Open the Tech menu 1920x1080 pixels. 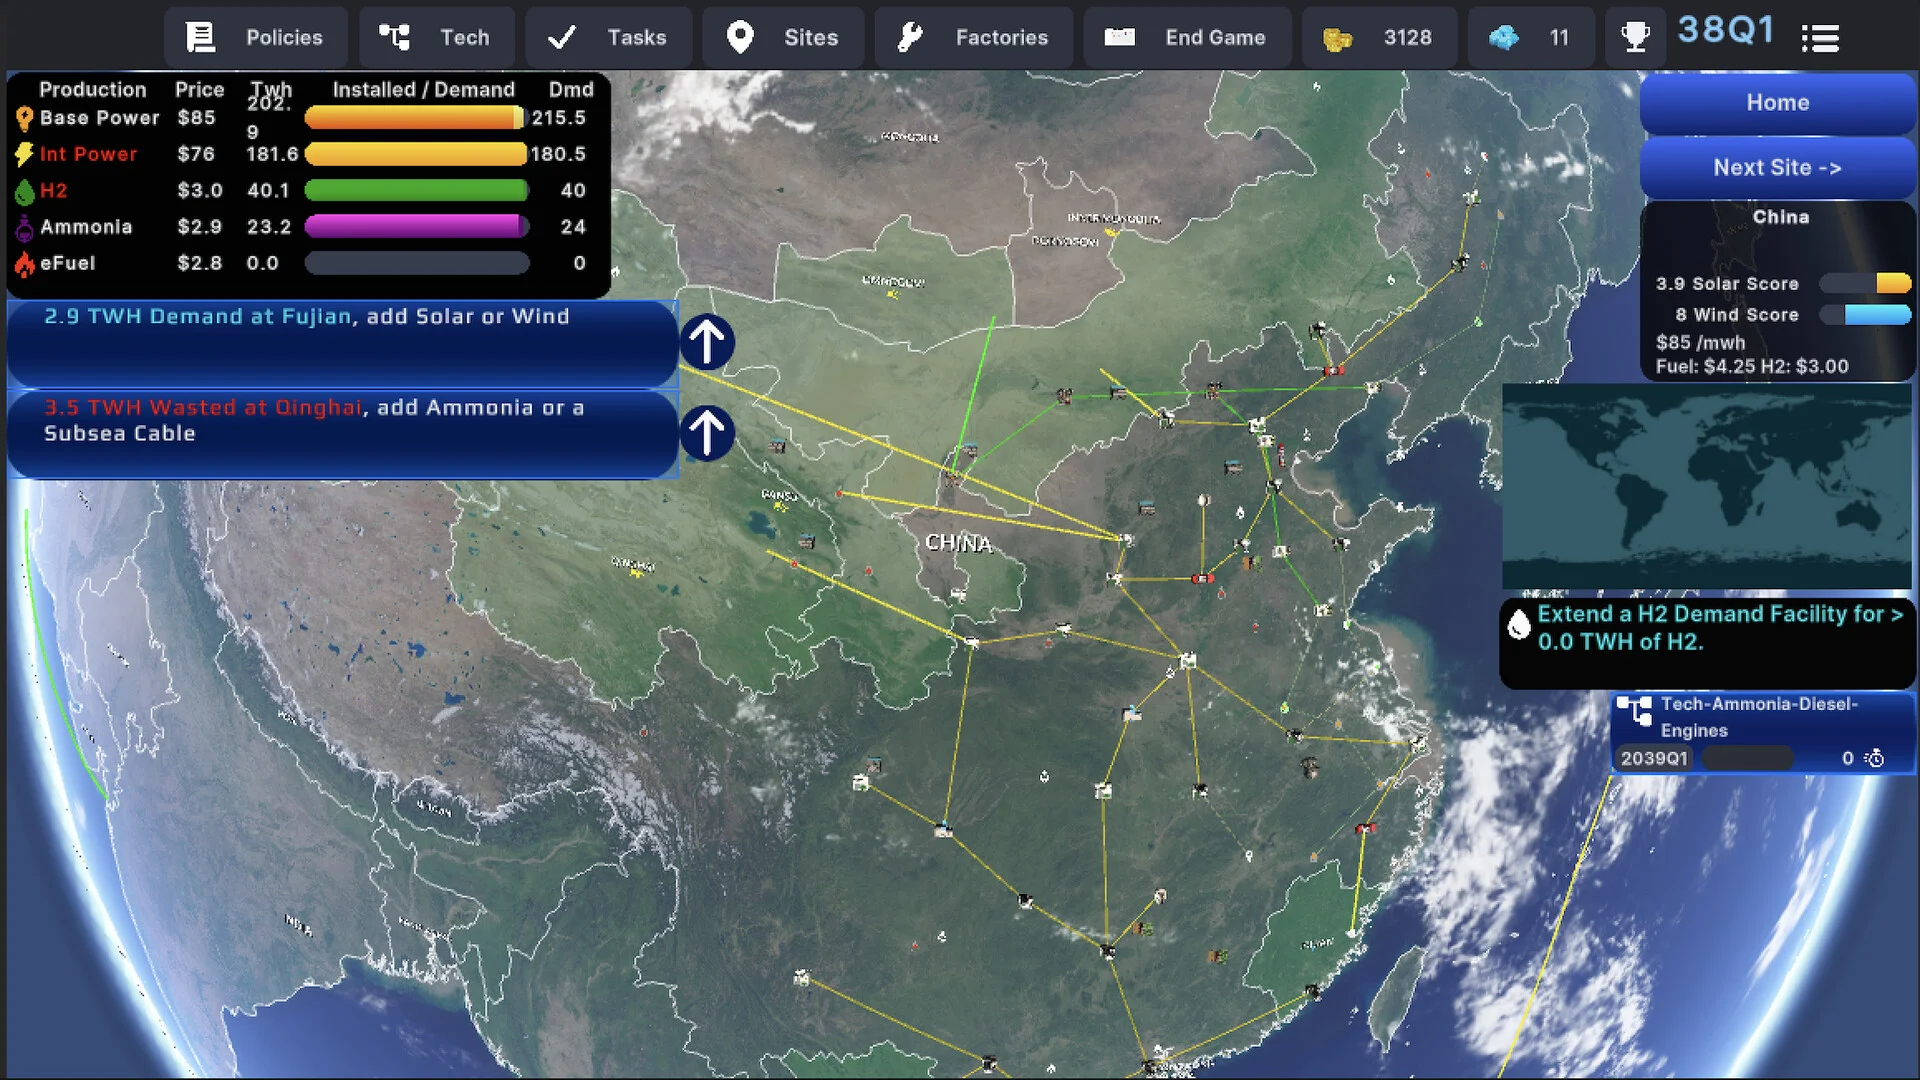click(x=436, y=38)
